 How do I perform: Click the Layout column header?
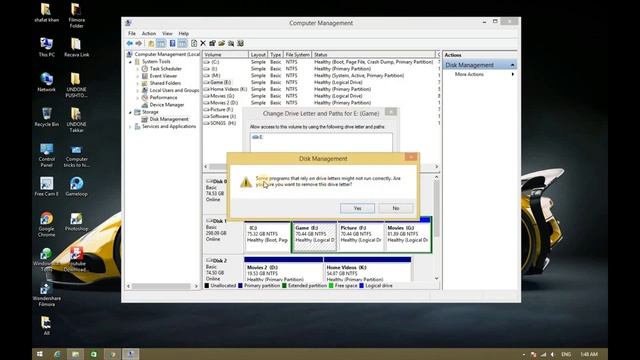click(258, 54)
